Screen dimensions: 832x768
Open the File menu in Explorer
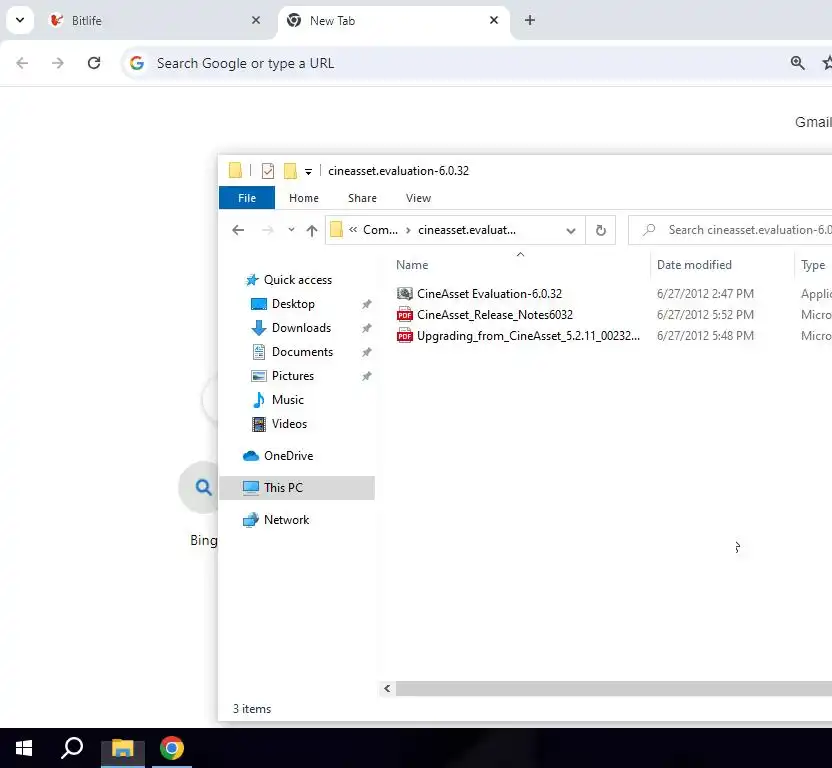pyautogui.click(x=247, y=198)
